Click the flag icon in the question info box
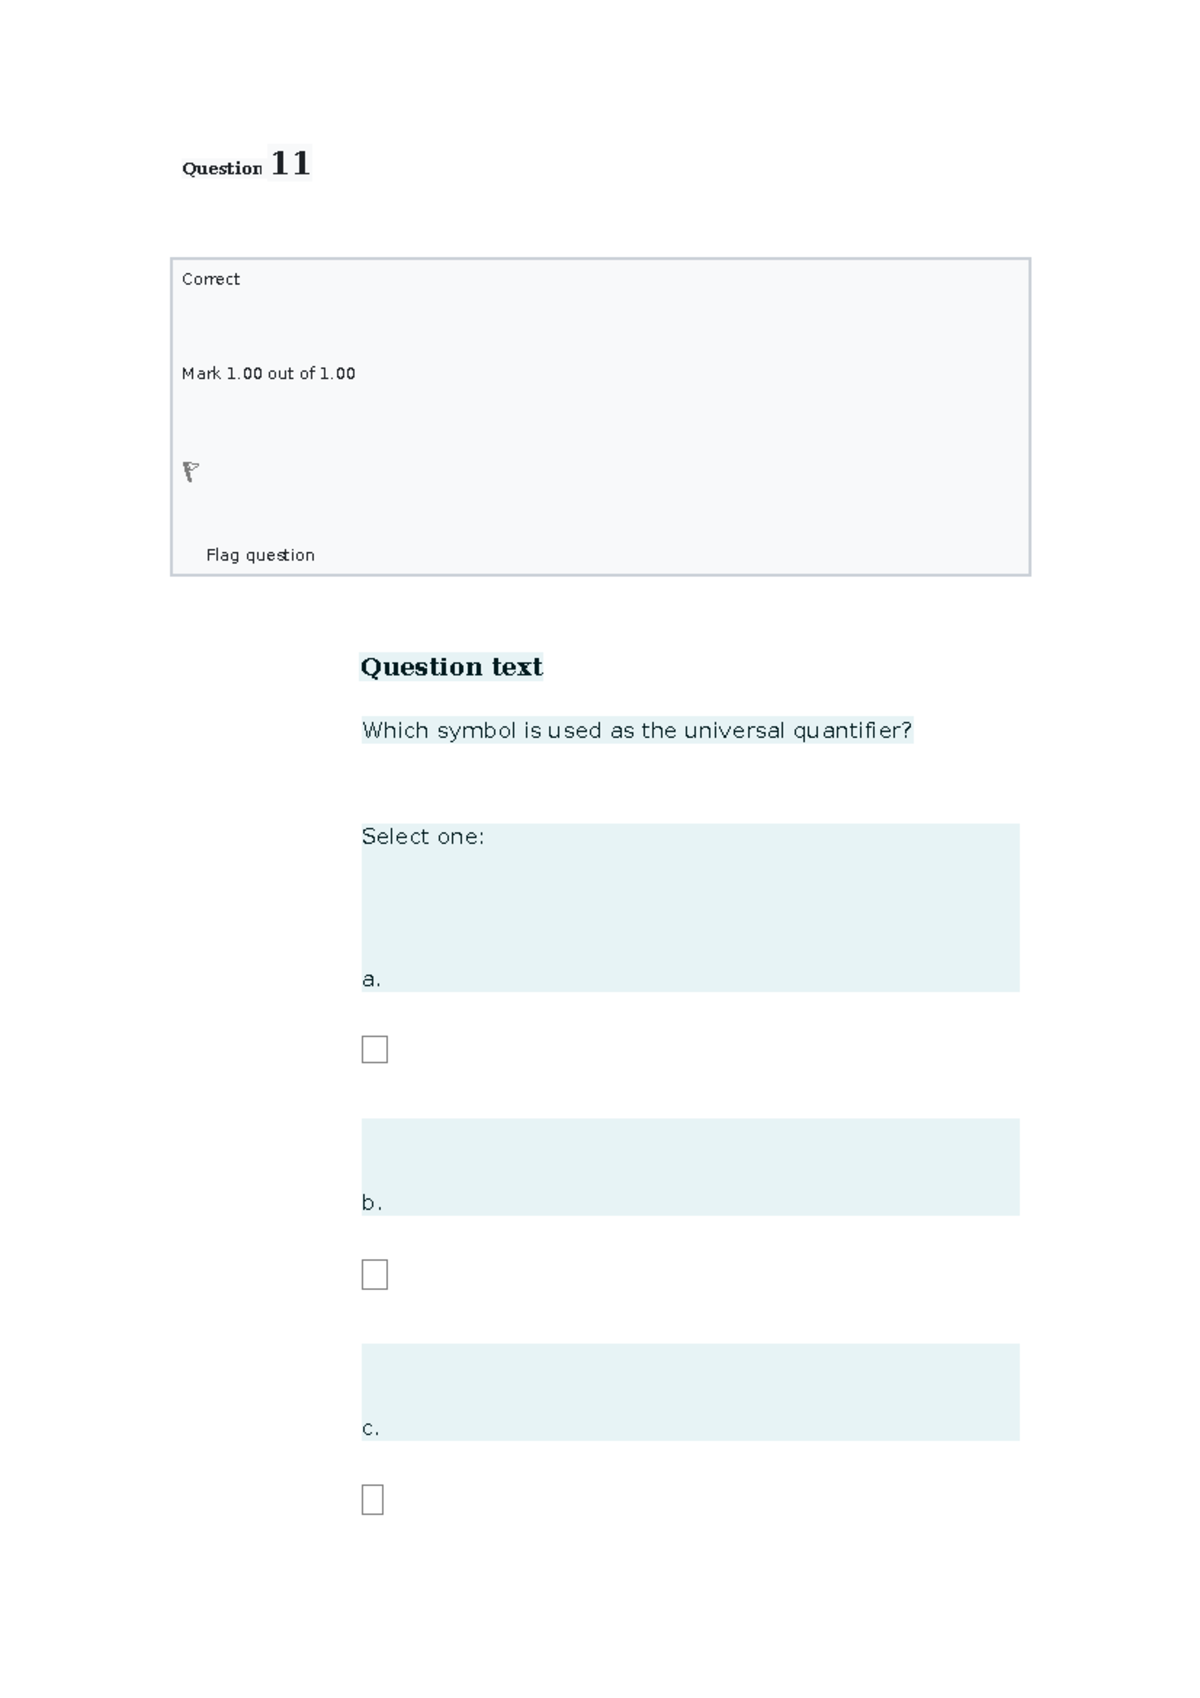Image resolution: width=1200 pixels, height=1698 pixels. click(x=191, y=471)
